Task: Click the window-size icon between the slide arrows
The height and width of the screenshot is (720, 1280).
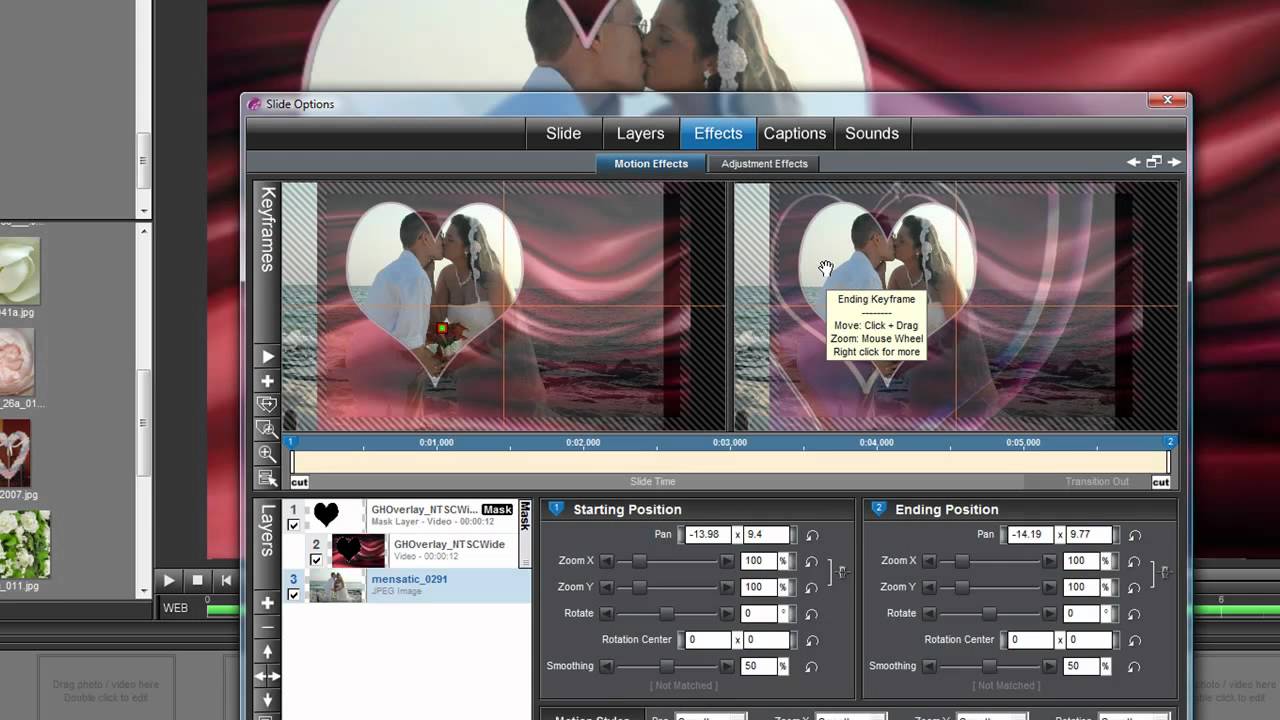Action: point(1154,162)
